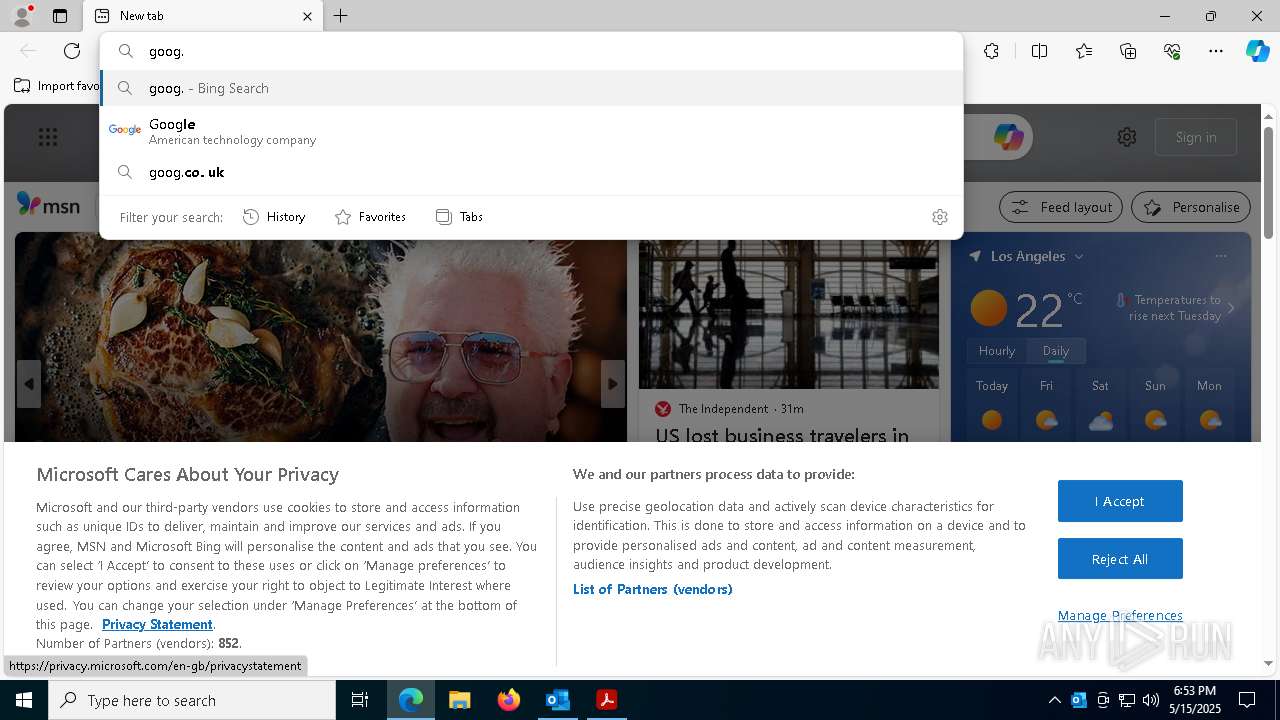Go to previous carousel story
The height and width of the screenshot is (720, 1280).
point(29,384)
